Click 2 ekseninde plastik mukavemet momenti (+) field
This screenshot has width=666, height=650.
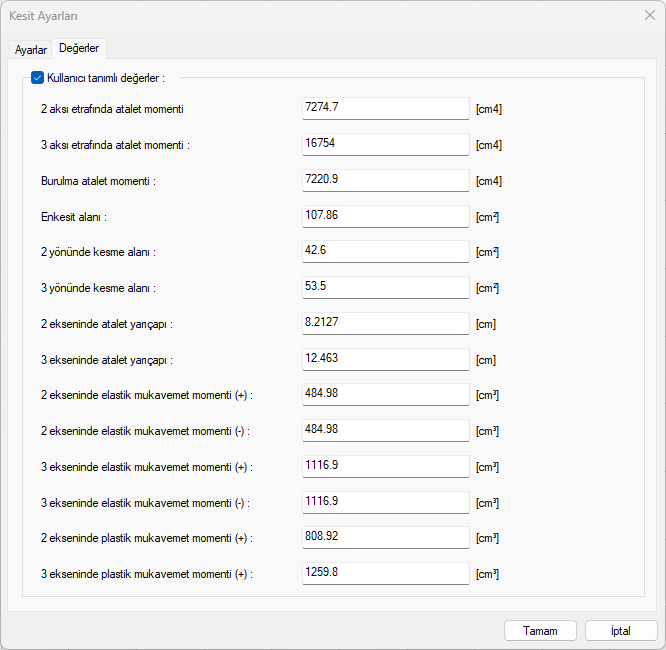point(385,537)
